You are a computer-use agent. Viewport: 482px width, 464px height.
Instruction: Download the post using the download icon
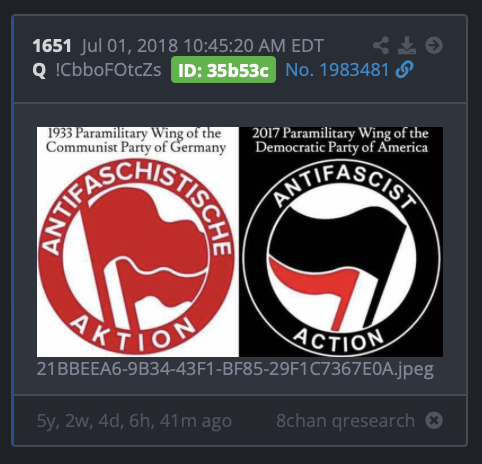pyautogui.click(x=407, y=45)
